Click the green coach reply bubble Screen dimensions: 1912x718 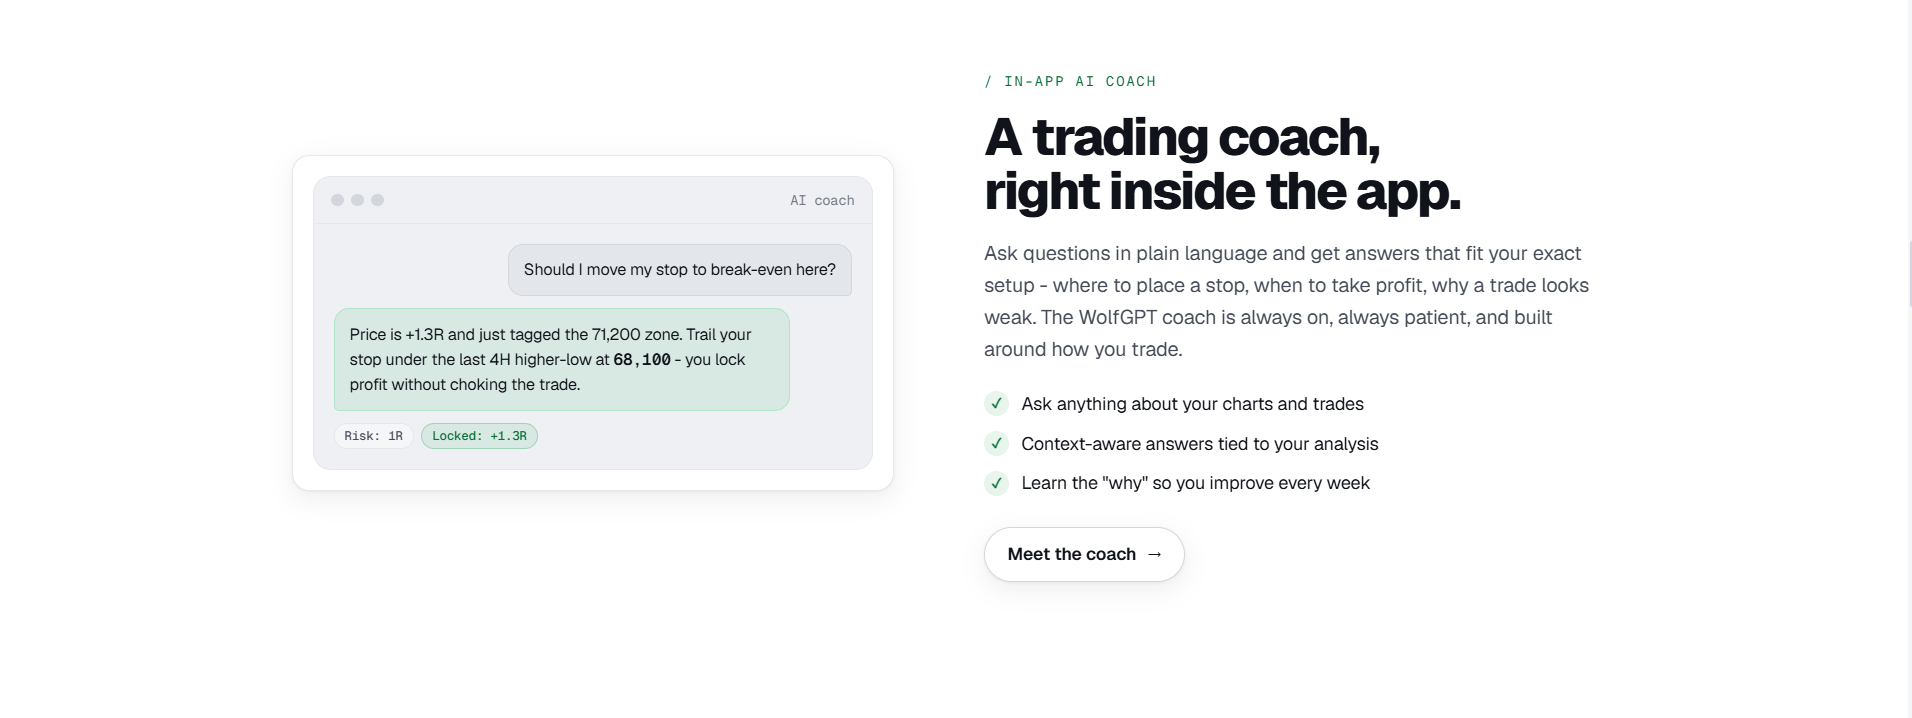(561, 359)
